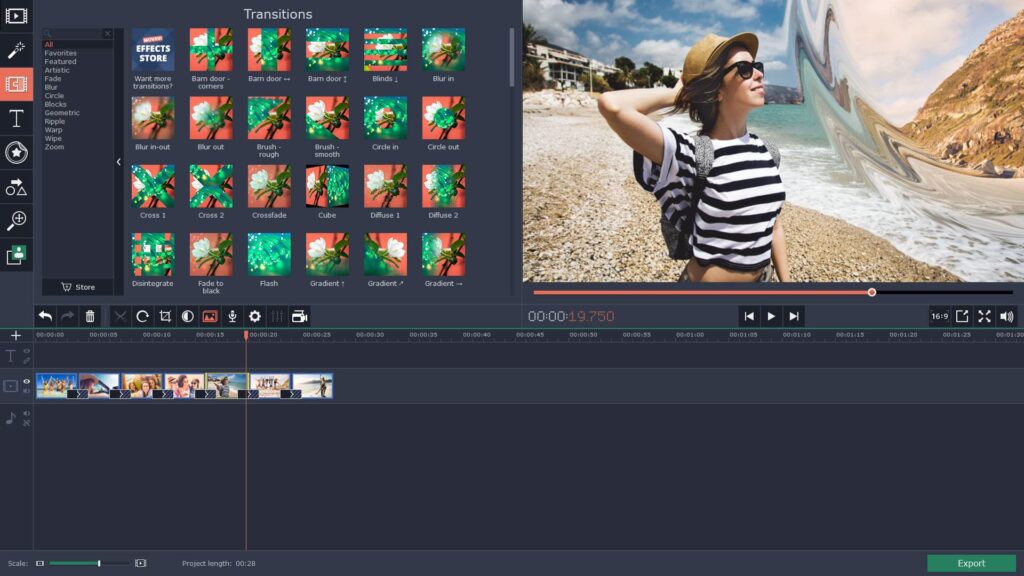The width and height of the screenshot is (1024, 576).
Task: Open the Titles text tool
Action: coord(16,119)
